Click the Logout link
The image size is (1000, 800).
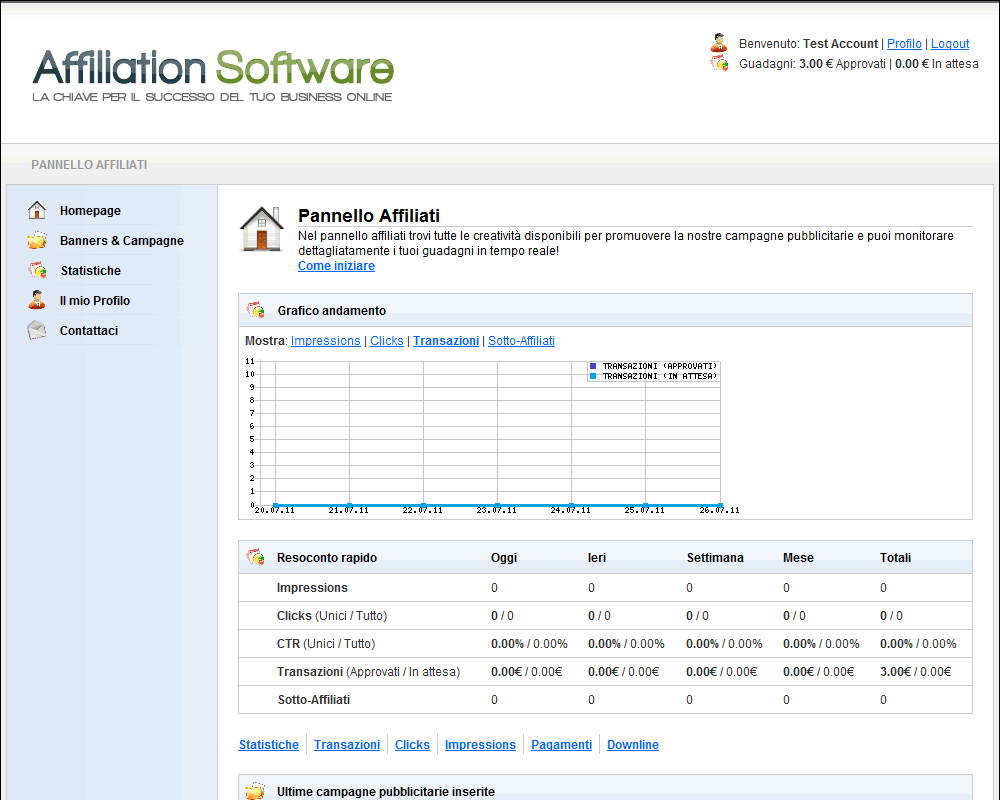pos(950,44)
